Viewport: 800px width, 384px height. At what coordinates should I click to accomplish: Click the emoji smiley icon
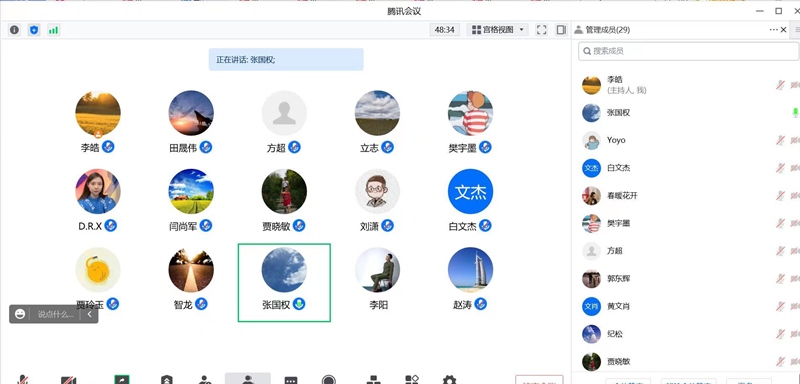20,314
